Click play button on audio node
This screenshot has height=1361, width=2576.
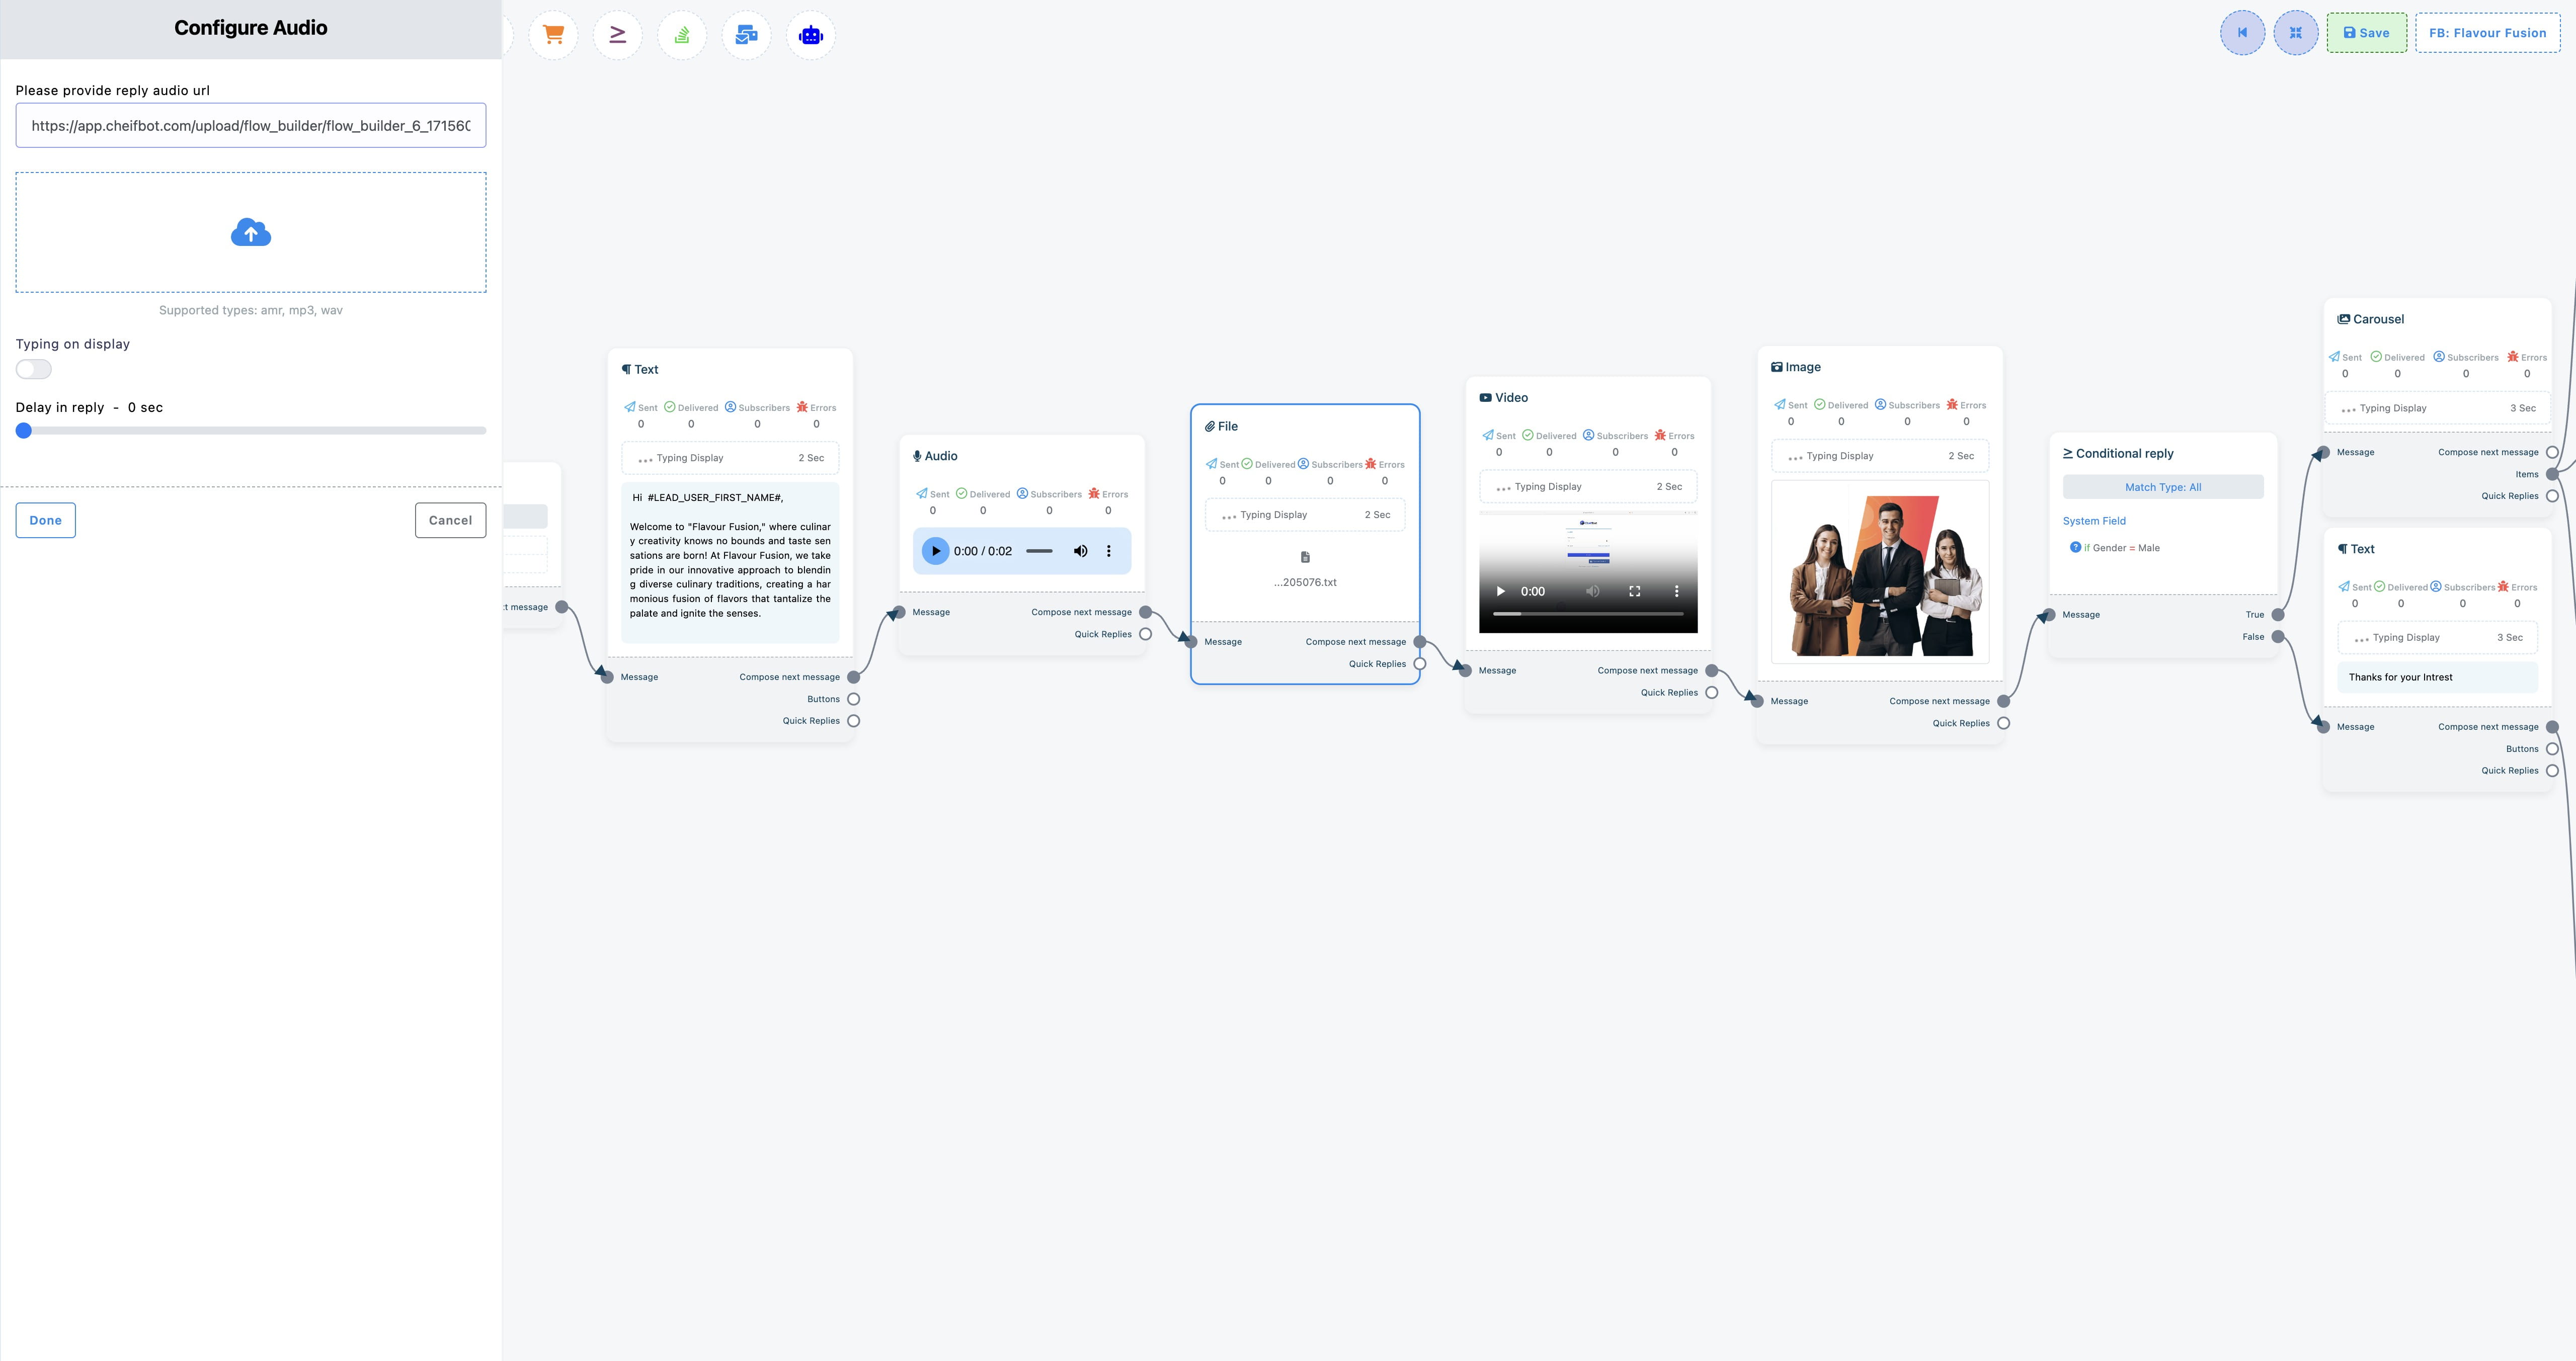click(x=934, y=550)
